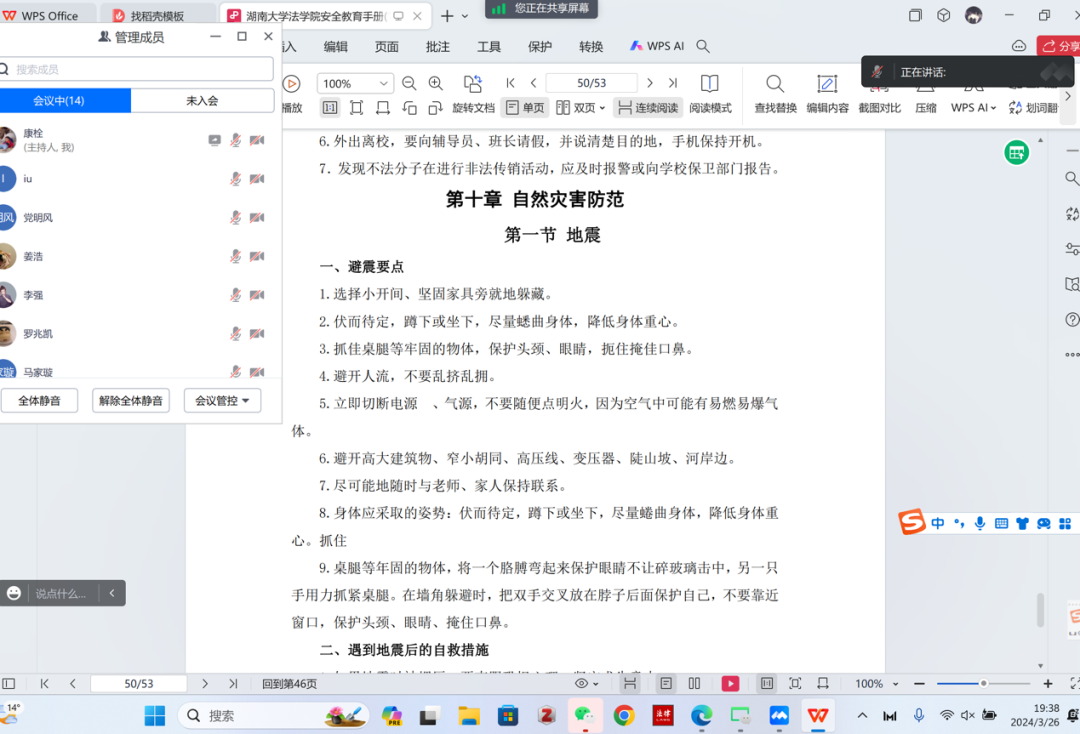
Task: Toggle microphone mute for 姜浩
Action: click(236, 256)
